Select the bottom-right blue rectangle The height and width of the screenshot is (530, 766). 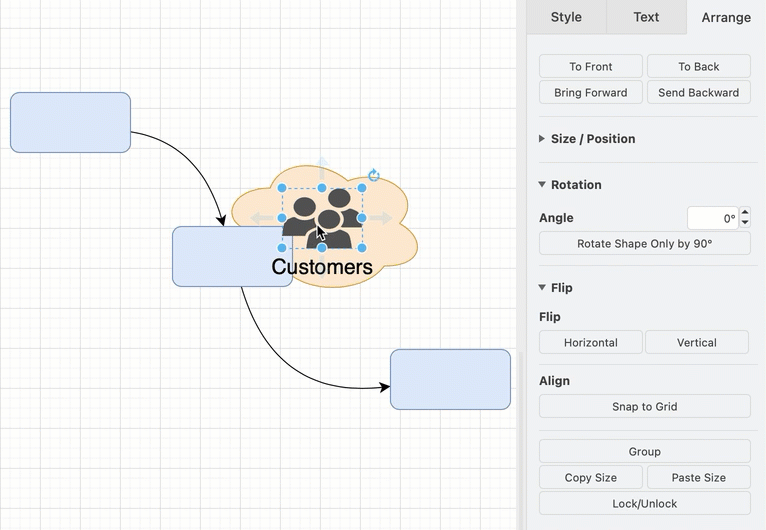click(x=450, y=379)
